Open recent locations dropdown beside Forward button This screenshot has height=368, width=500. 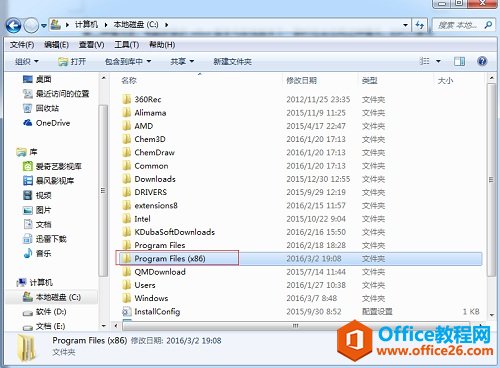click(44, 26)
